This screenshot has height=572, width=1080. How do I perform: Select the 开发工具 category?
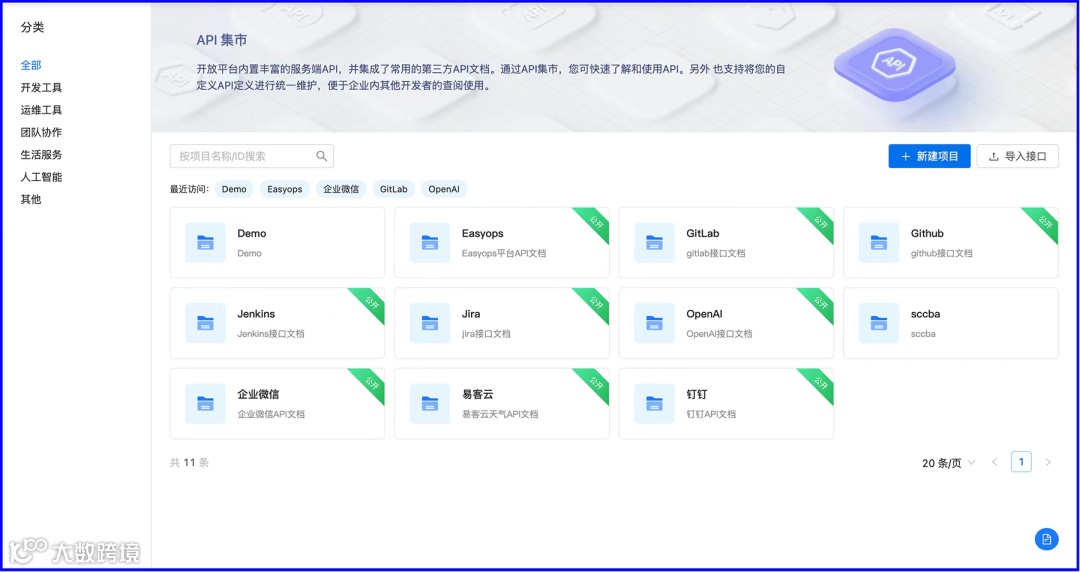click(x=41, y=88)
